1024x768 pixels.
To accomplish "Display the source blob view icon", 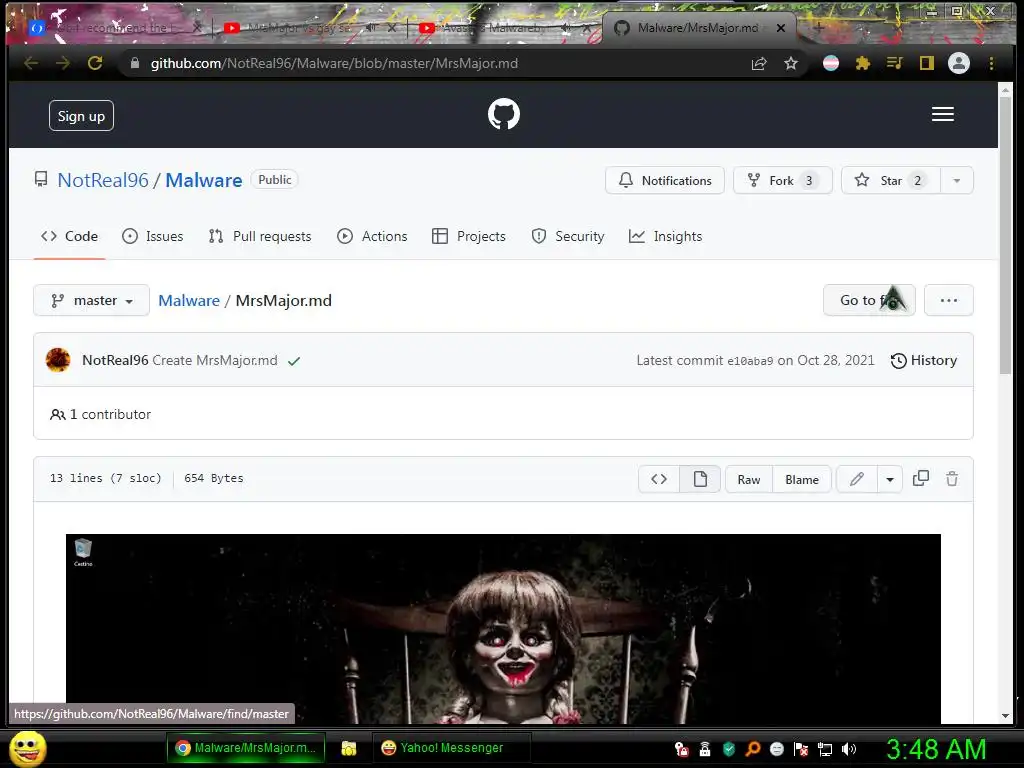I will coord(659,479).
